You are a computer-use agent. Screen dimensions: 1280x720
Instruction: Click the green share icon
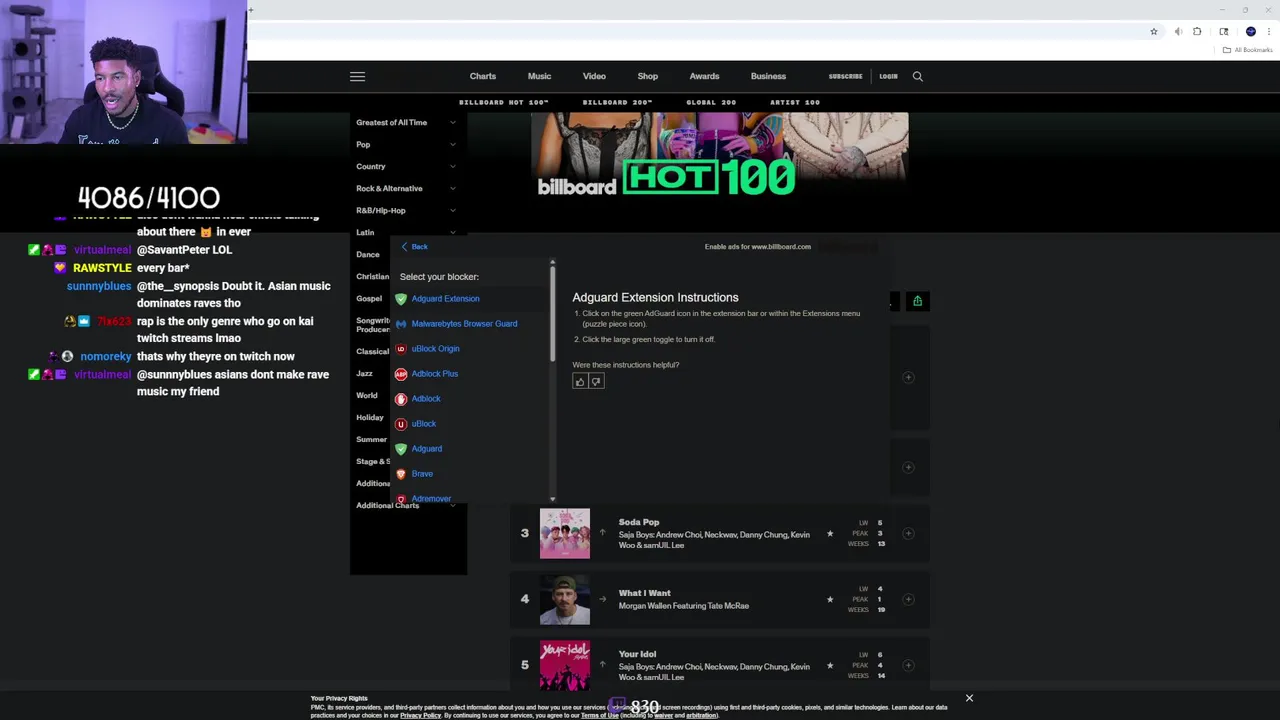(917, 301)
